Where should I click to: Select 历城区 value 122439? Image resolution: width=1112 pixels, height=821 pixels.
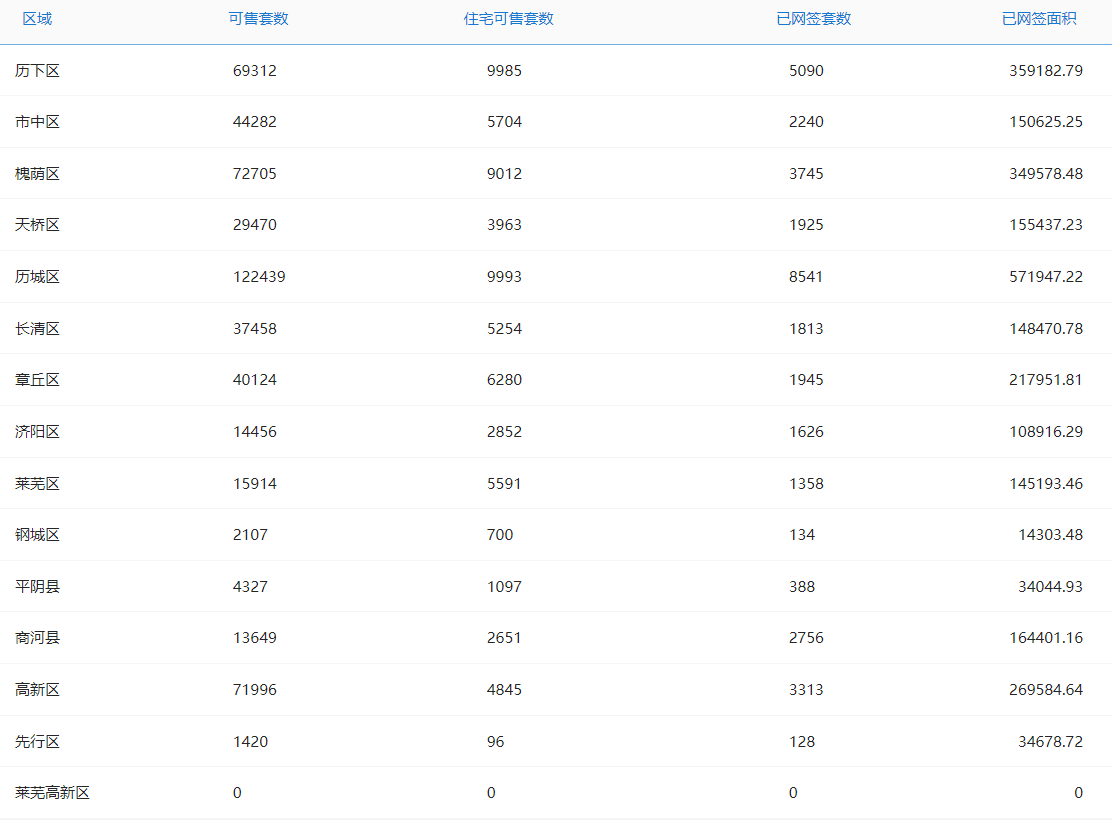[259, 277]
